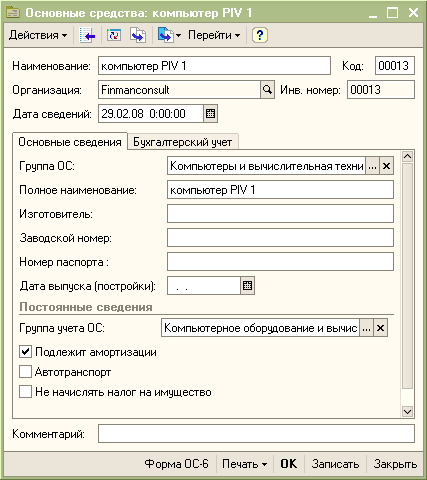Click the reread toolbar icon
Viewport: 427px width, 480px height.
tap(114, 35)
